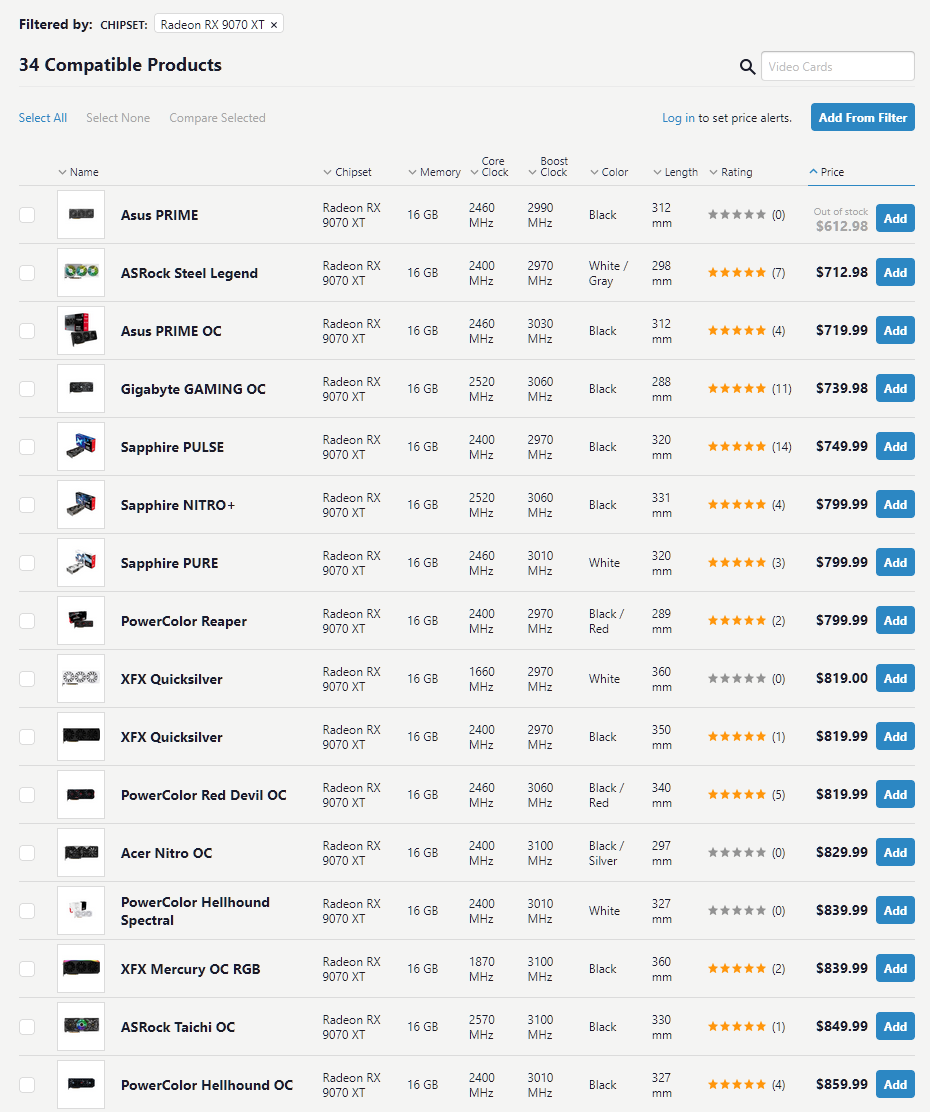Open the ASRock Steel Legend thumbnail
This screenshot has height=1112, width=930.
(81, 272)
